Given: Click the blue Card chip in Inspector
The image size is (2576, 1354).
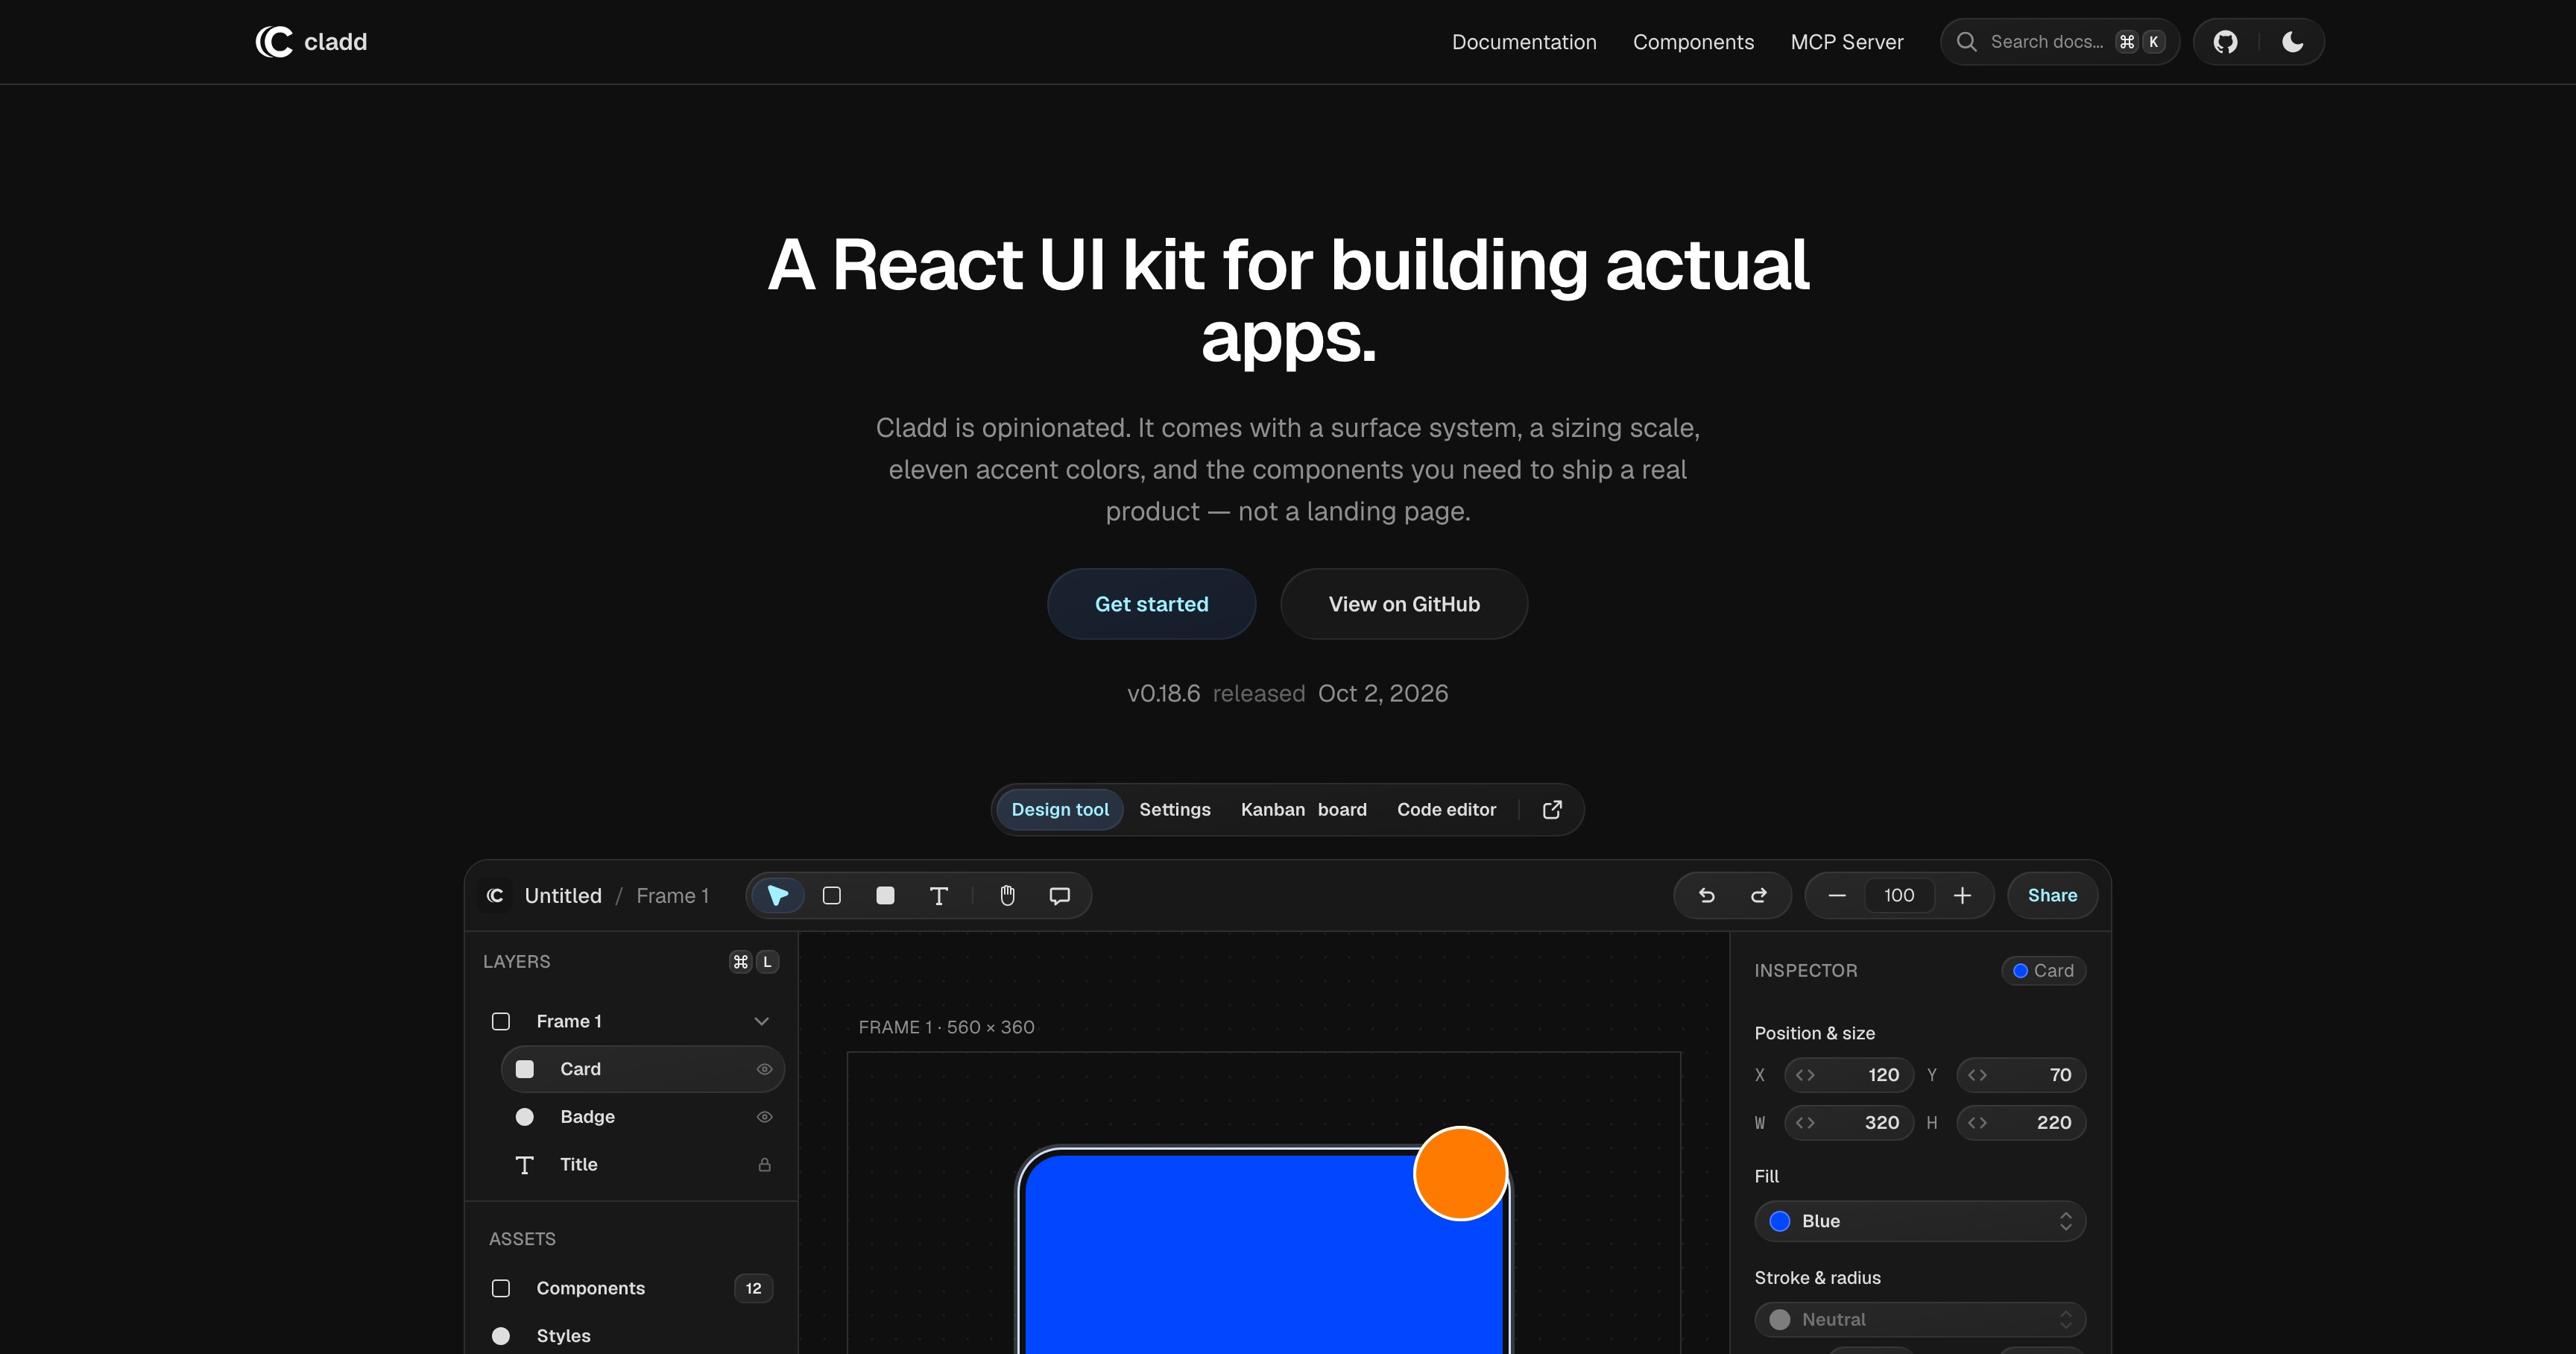Looking at the screenshot, I should click(x=2043, y=970).
